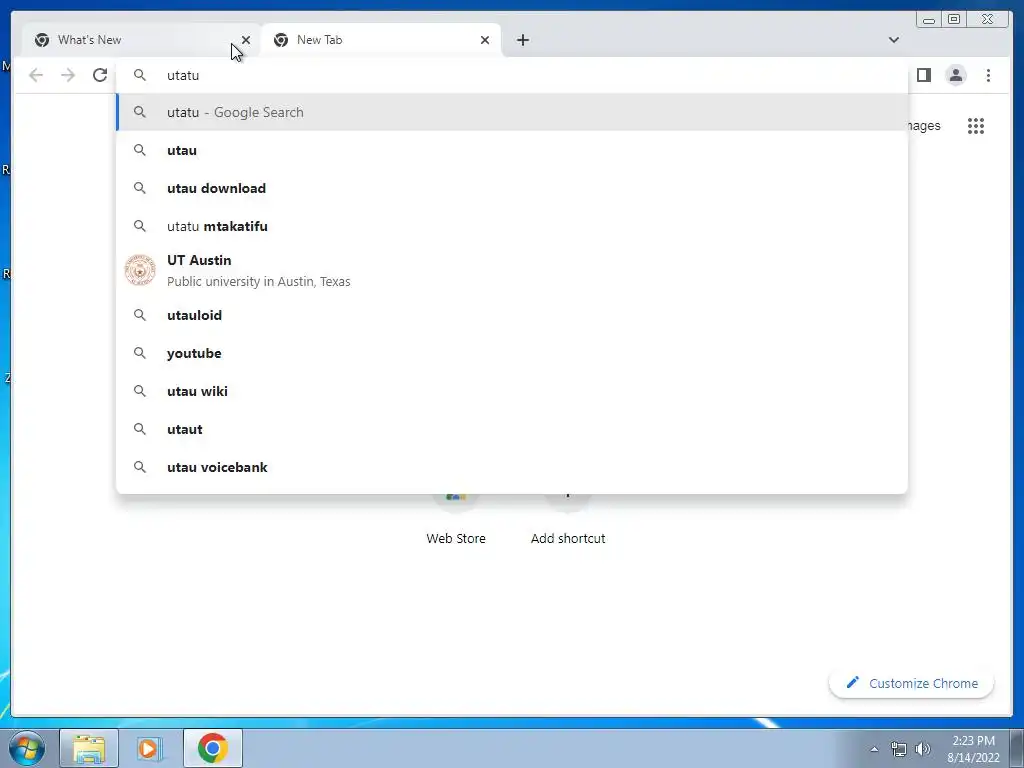Screen dimensions: 1024x768
Task: Click the search icon in the address bar
Action: coord(140,75)
